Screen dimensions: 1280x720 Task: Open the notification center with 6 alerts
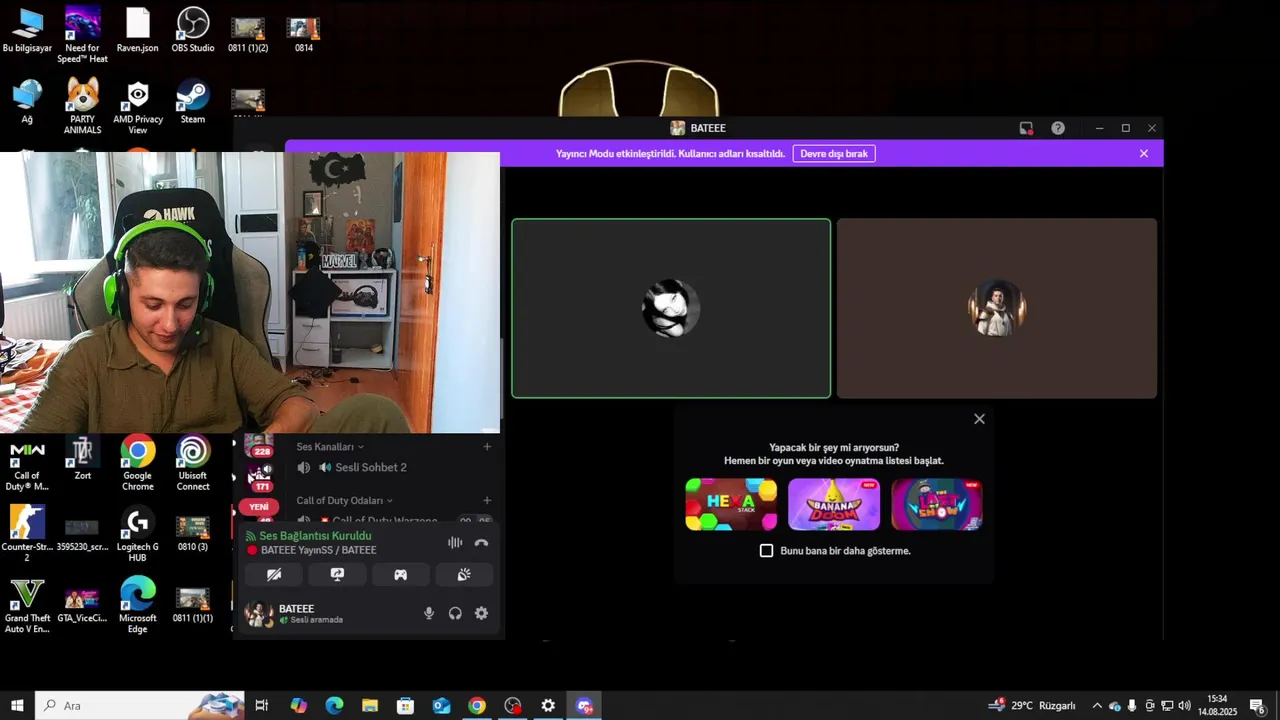click(1258, 706)
